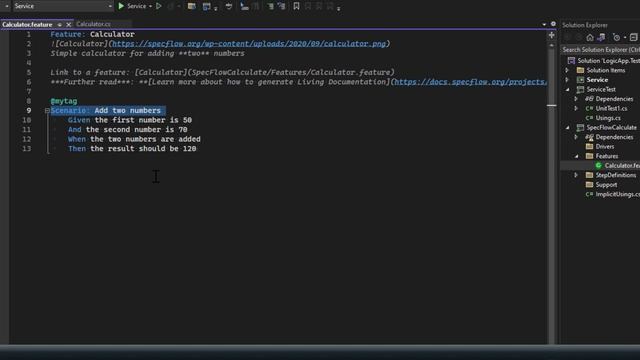Viewport: 640px width, 360px height.
Task: Expand the Service project node
Action: [567, 80]
